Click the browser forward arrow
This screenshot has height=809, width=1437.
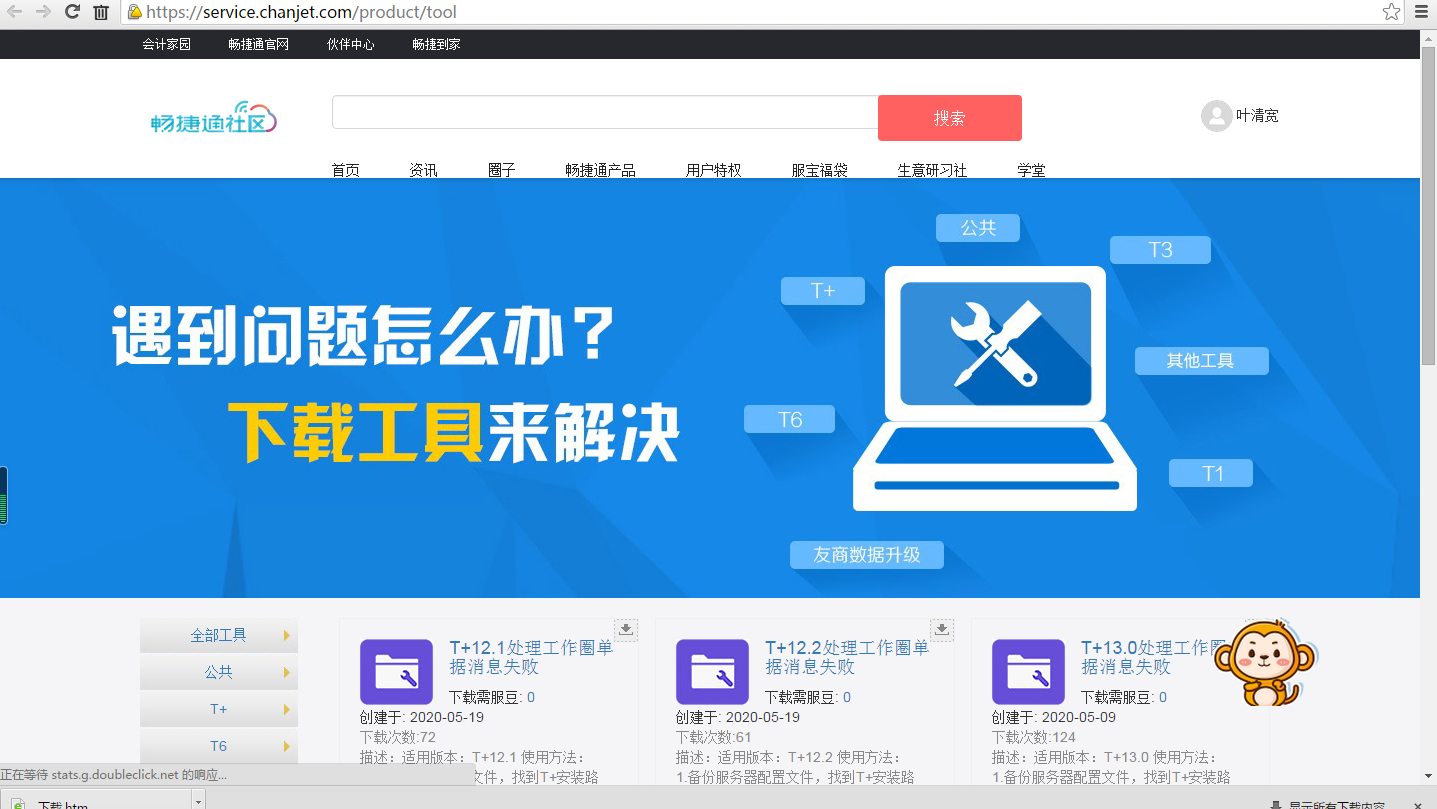pyautogui.click(x=43, y=12)
